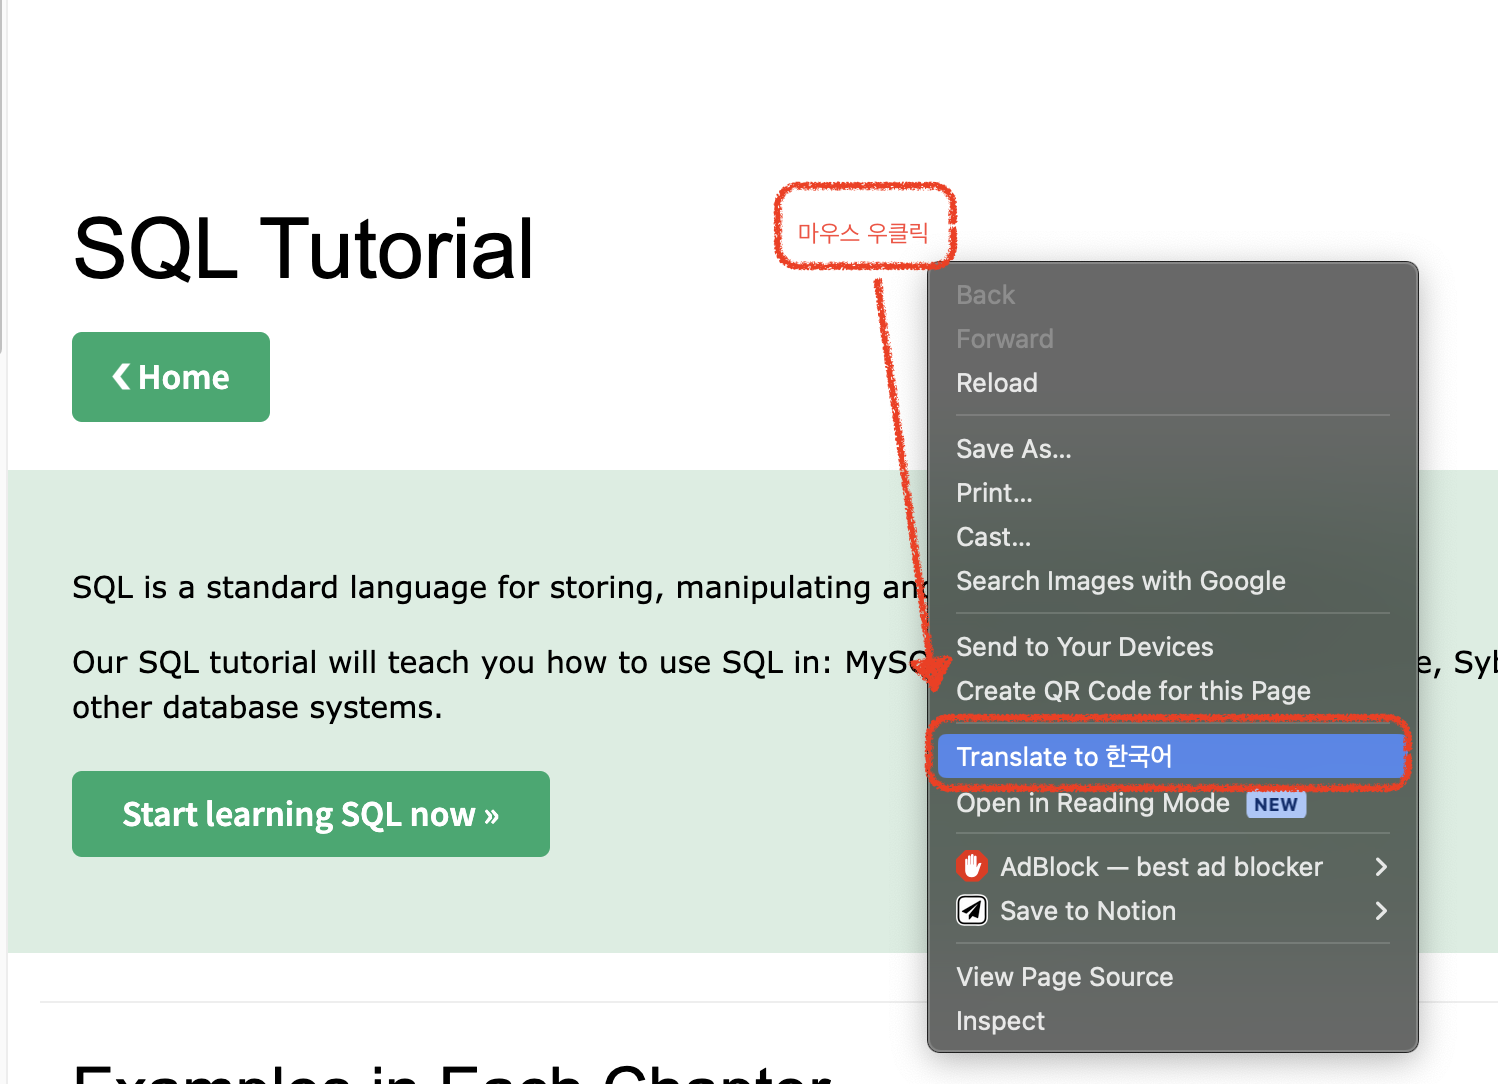Choose Create QR Code for this Page
Screen dimensions: 1498x1084
[x=1132, y=691]
